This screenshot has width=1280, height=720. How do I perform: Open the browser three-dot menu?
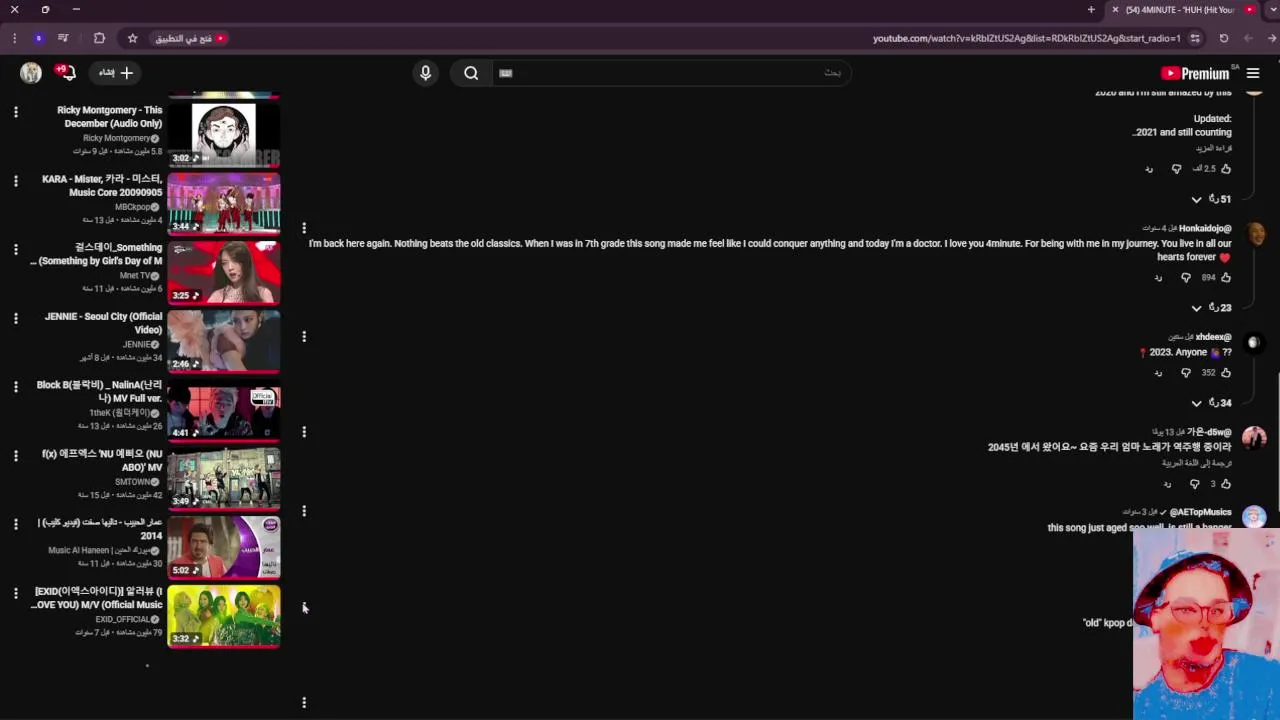(x=14, y=38)
